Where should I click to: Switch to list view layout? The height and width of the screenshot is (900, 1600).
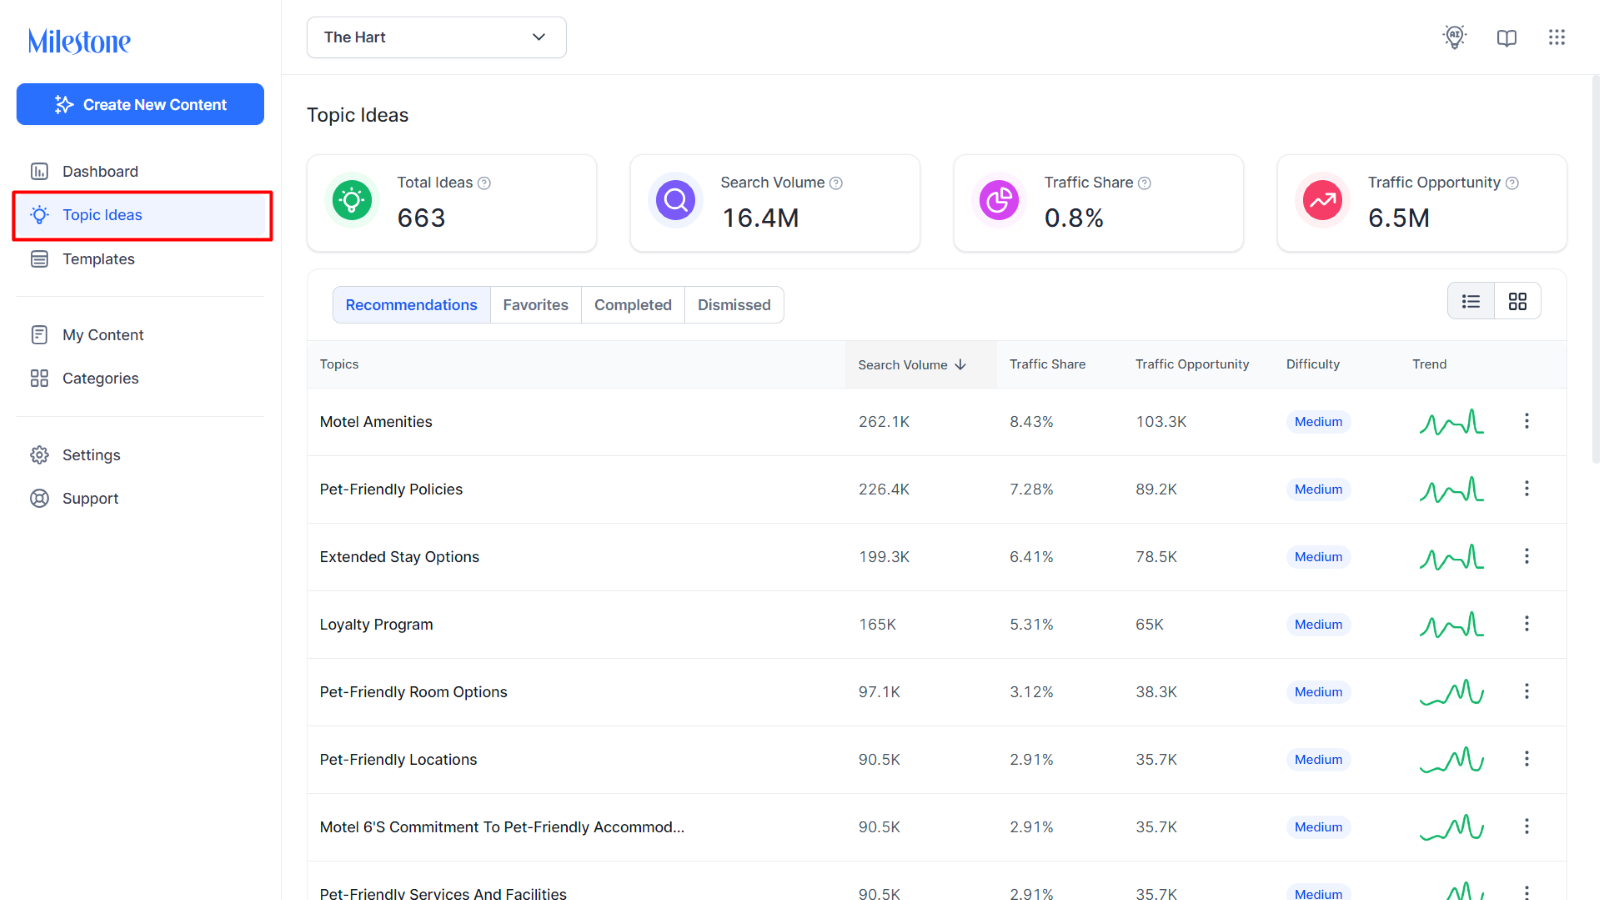pyautogui.click(x=1471, y=301)
